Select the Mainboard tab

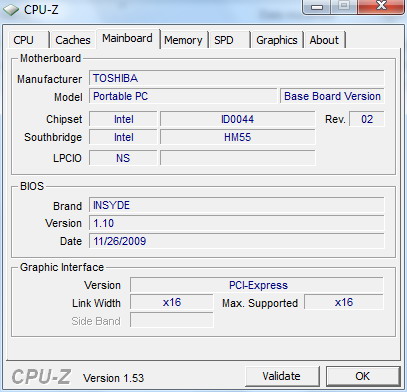tap(127, 38)
